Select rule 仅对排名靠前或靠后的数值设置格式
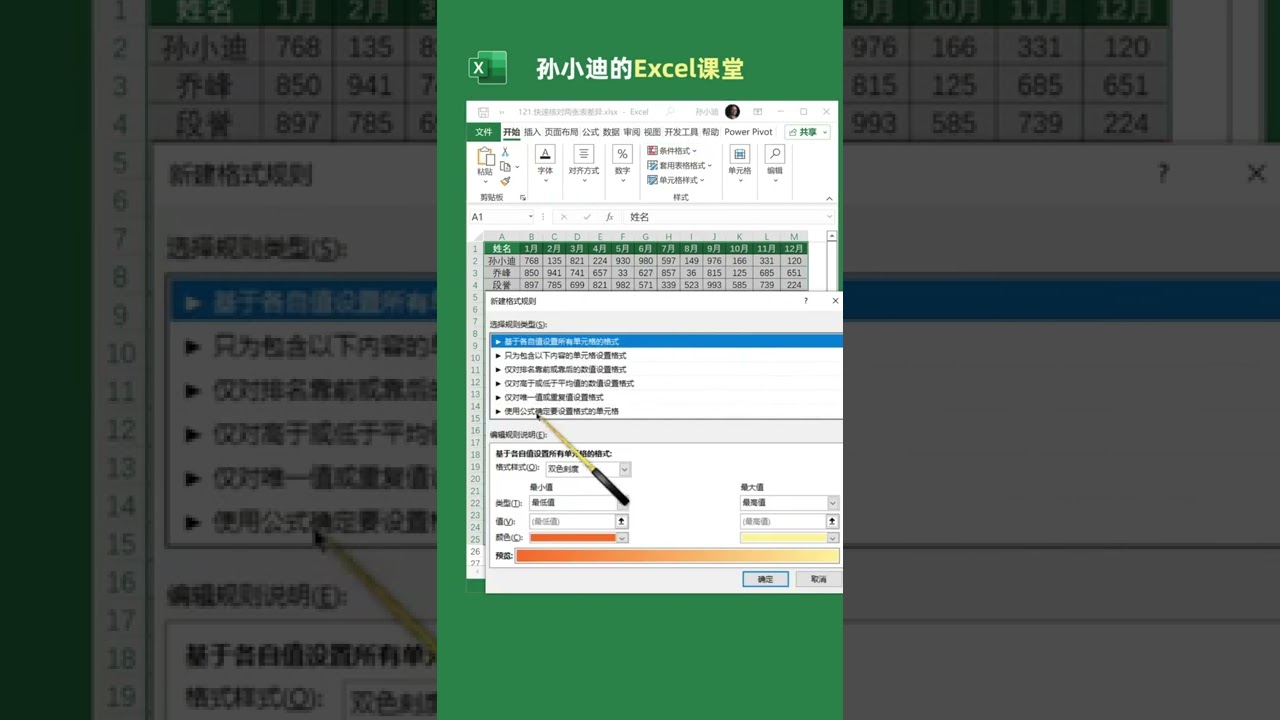1280x720 pixels. click(667, 369)
